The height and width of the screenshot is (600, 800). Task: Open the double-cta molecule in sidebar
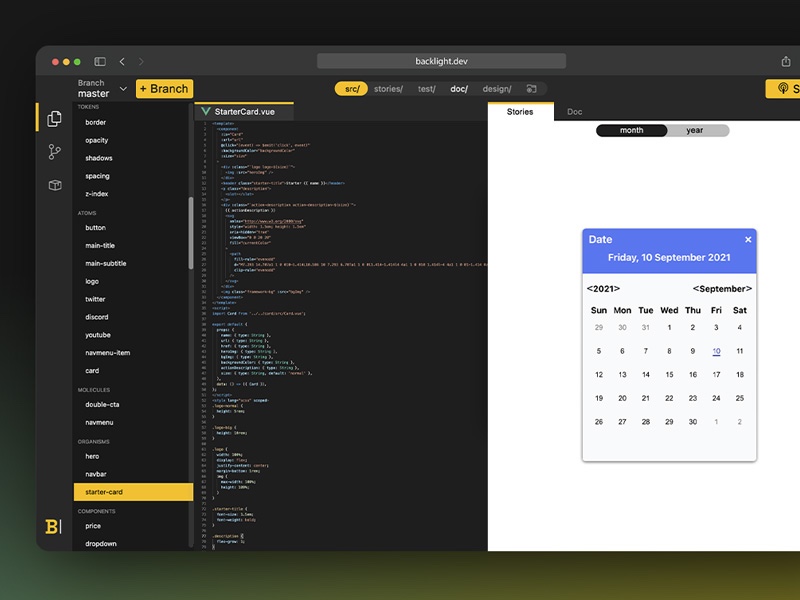click(102, 405)
